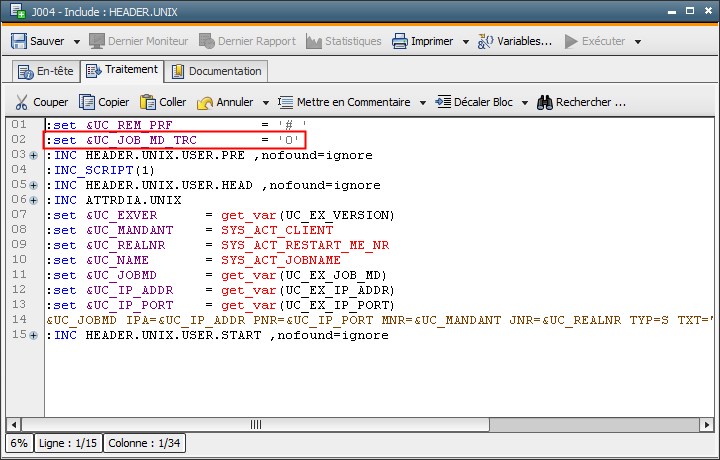This screenshot has width=720, height=460.
Task: Click line number 07 in gutter
Action: click(19, 214)
